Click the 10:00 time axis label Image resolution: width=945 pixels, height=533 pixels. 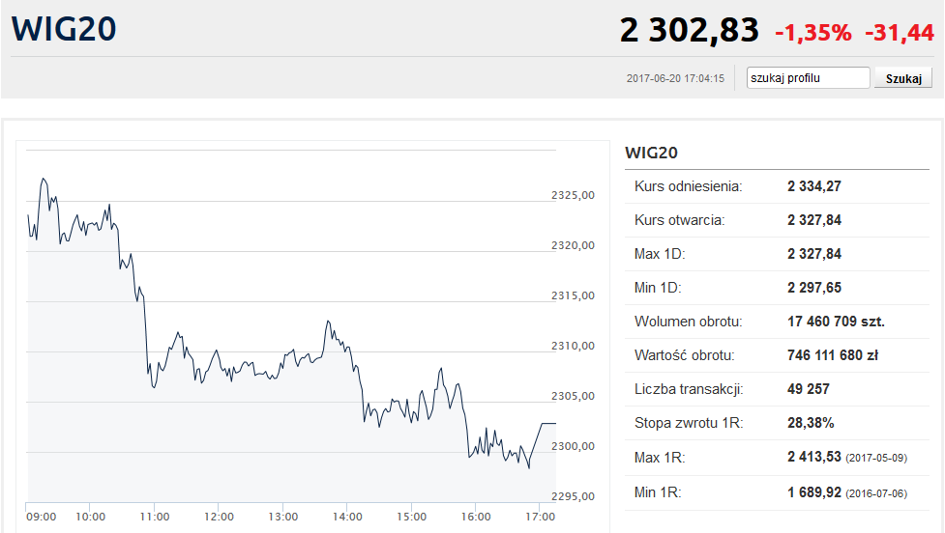[x=90, y=517]
